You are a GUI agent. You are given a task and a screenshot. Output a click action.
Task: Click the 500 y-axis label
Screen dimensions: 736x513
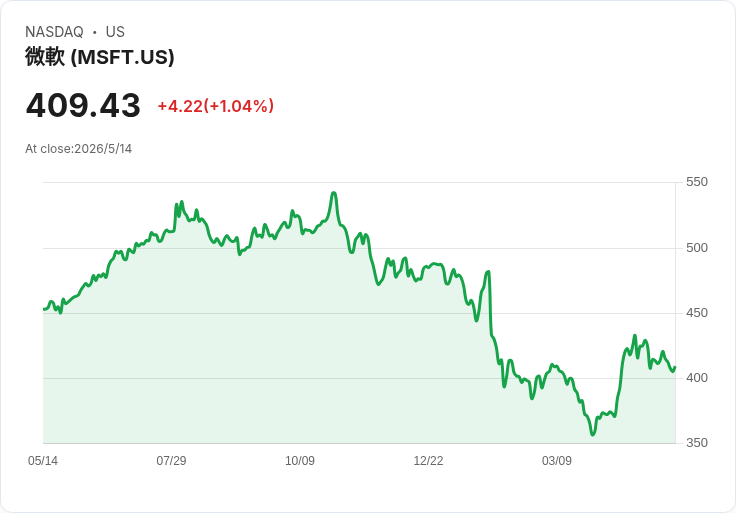click(697, 248)
